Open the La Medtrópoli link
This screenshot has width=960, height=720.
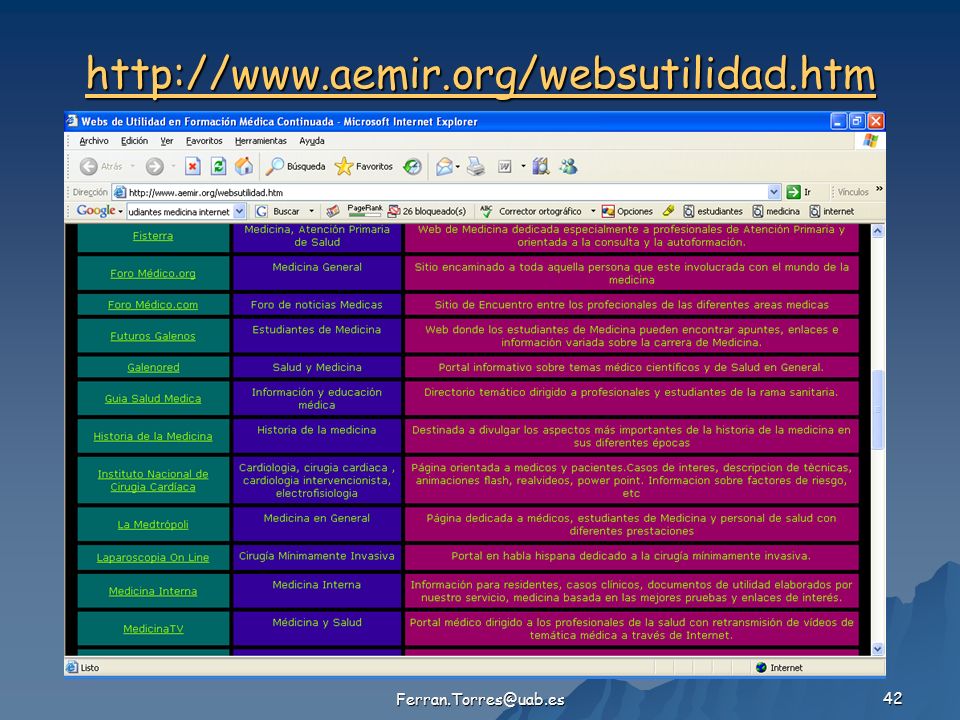[152, 525]
